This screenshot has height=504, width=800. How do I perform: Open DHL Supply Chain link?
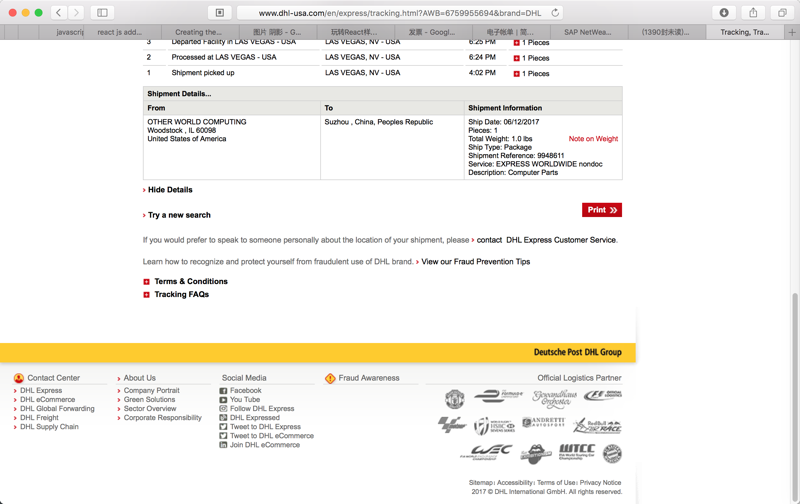[49, 427]
